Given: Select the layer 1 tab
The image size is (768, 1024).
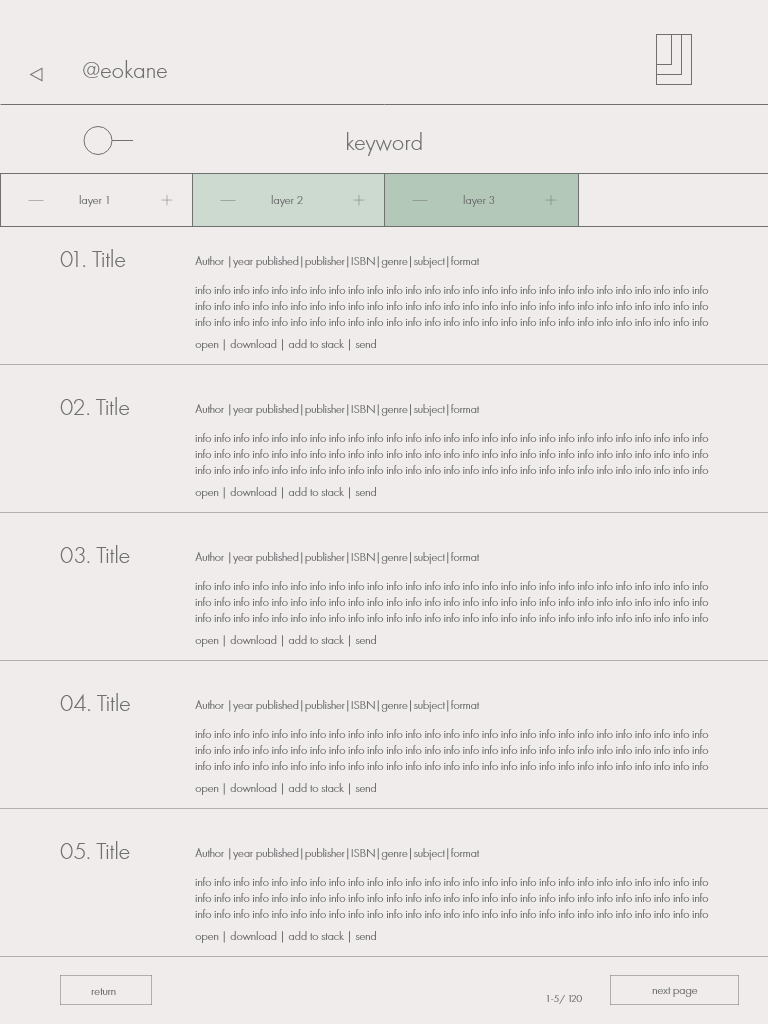Looking at the screenshot, I should (x=94, y=200).
